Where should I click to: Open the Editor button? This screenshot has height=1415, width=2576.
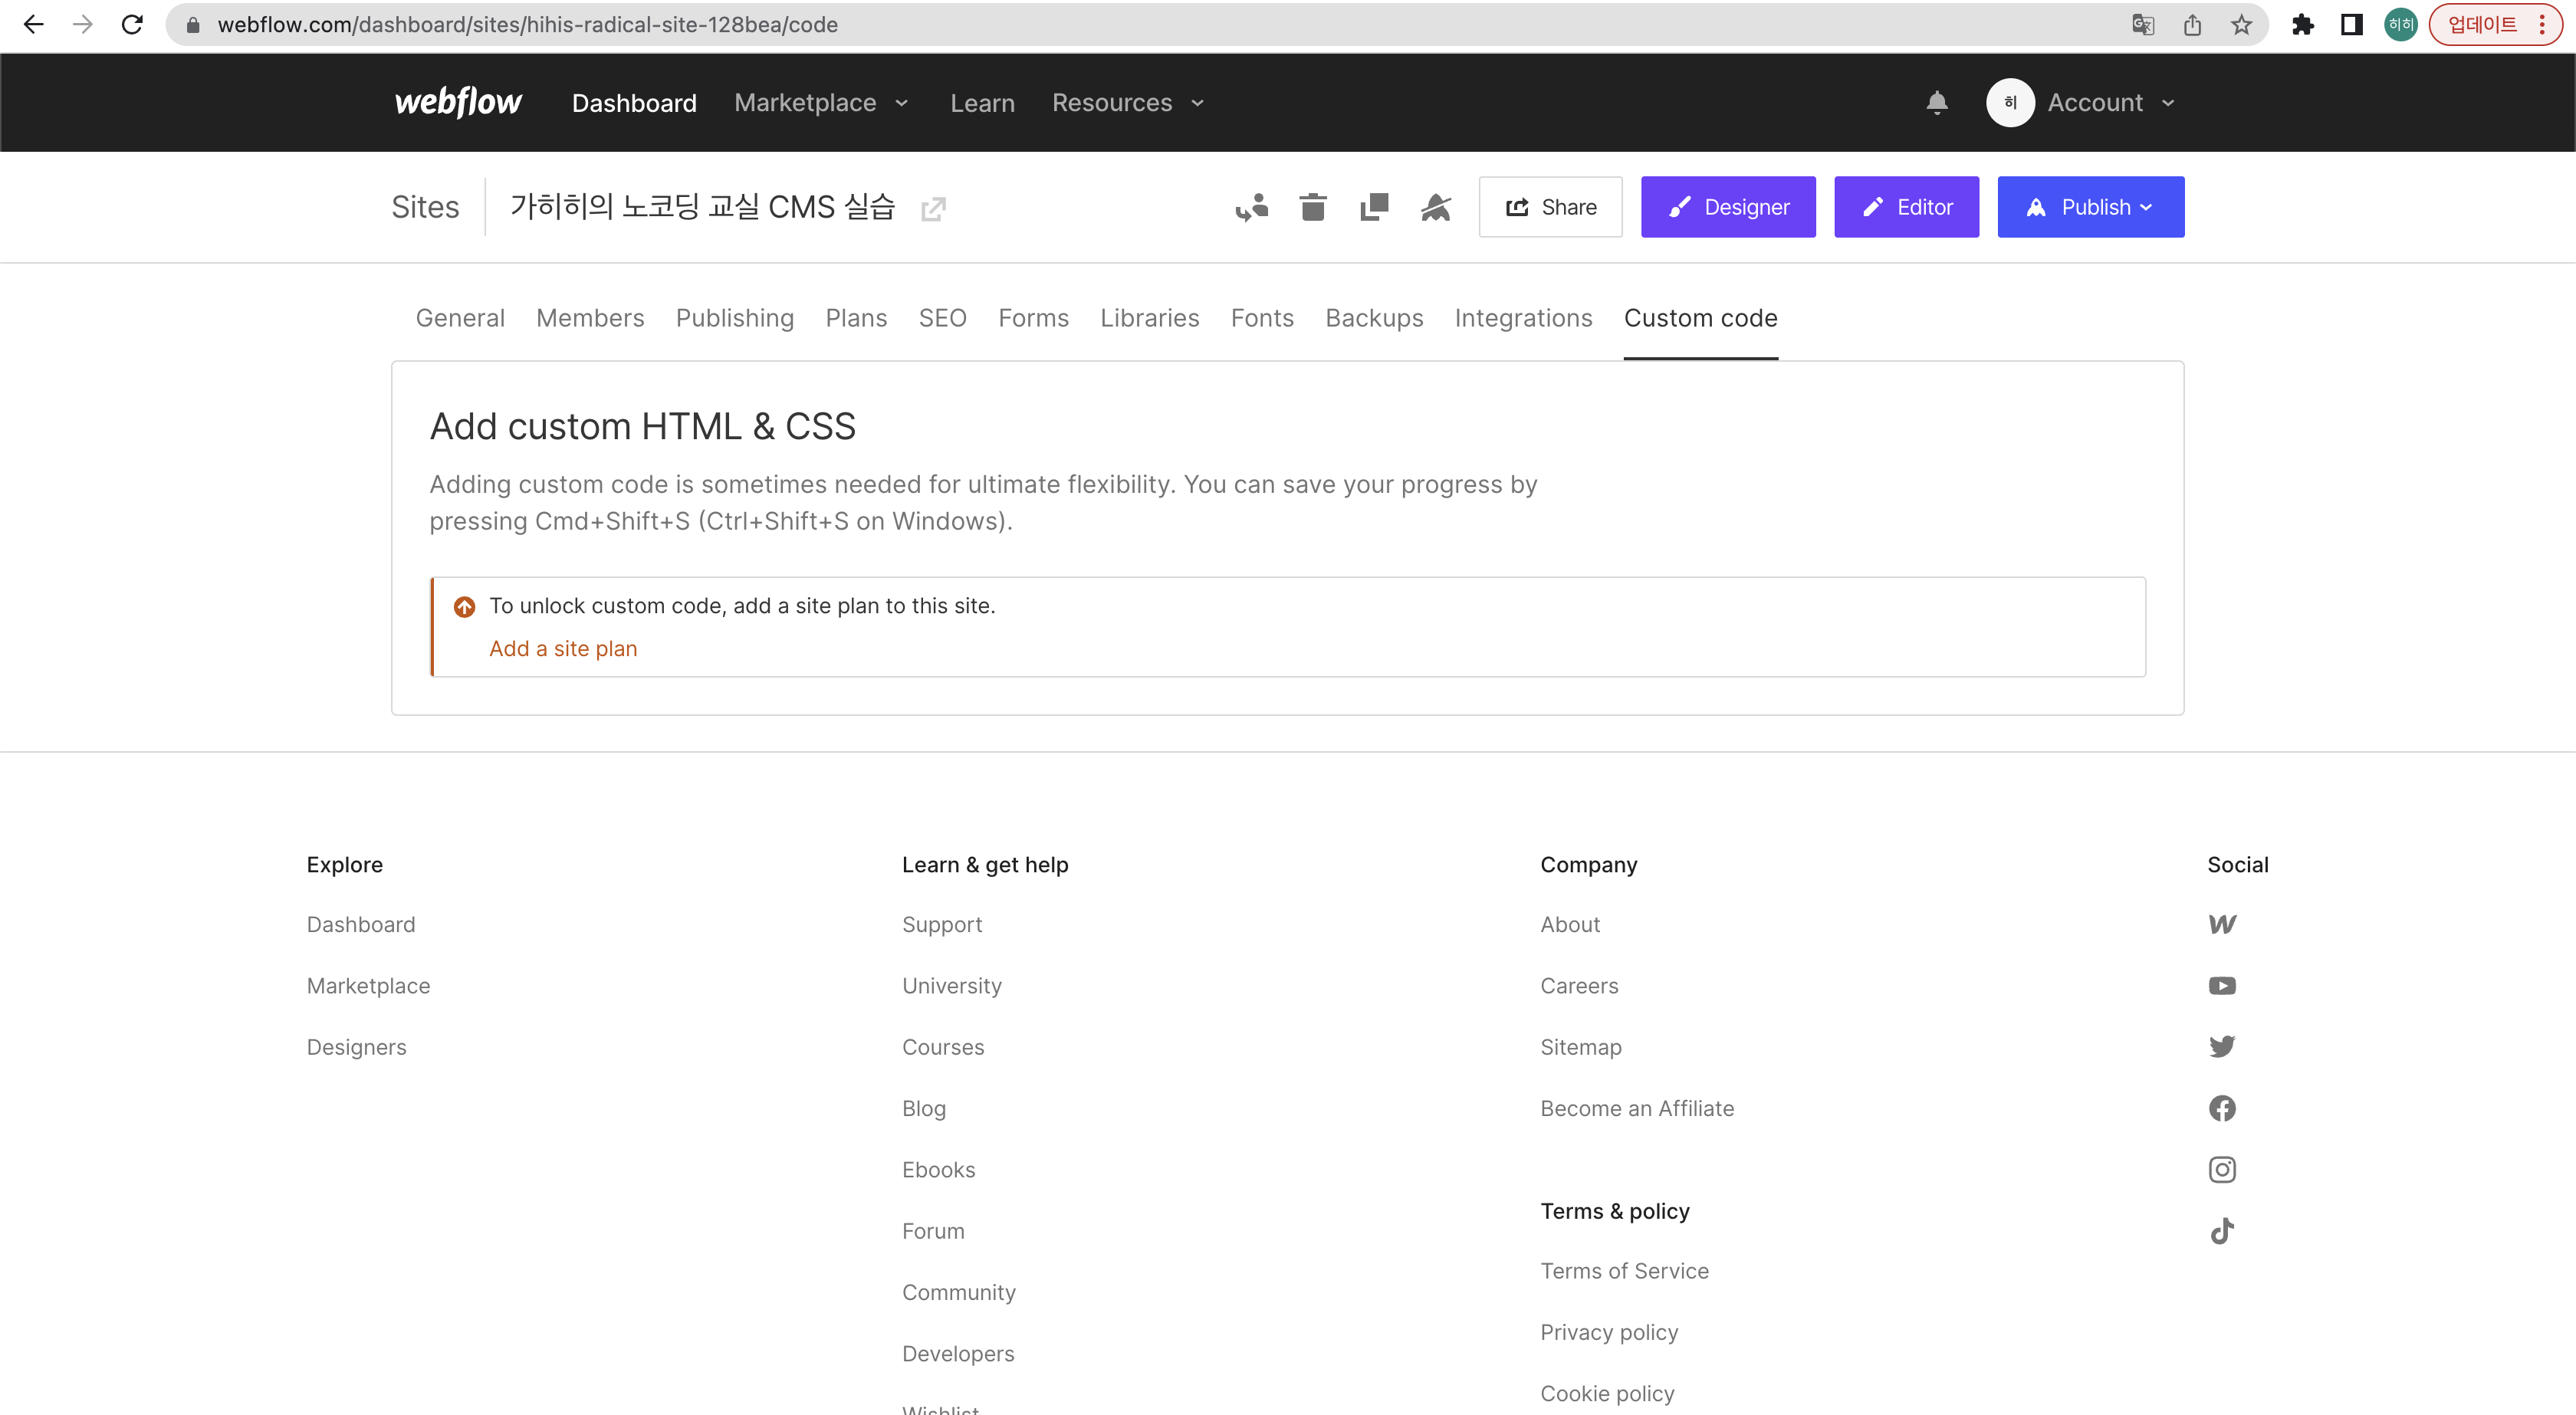click(1906, 207)
